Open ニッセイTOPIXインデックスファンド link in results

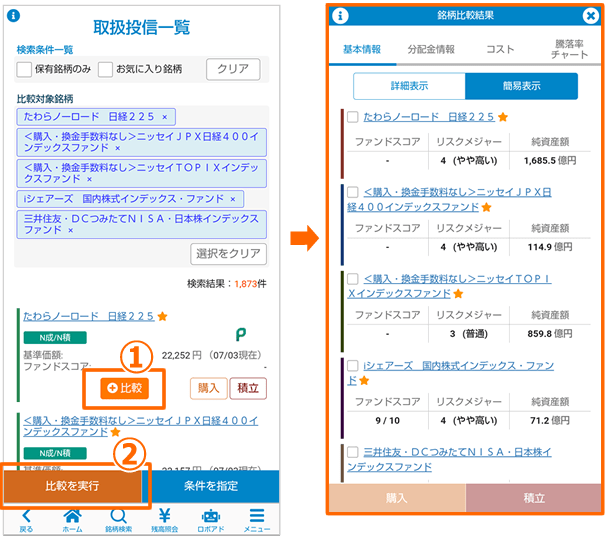[449, 286]
